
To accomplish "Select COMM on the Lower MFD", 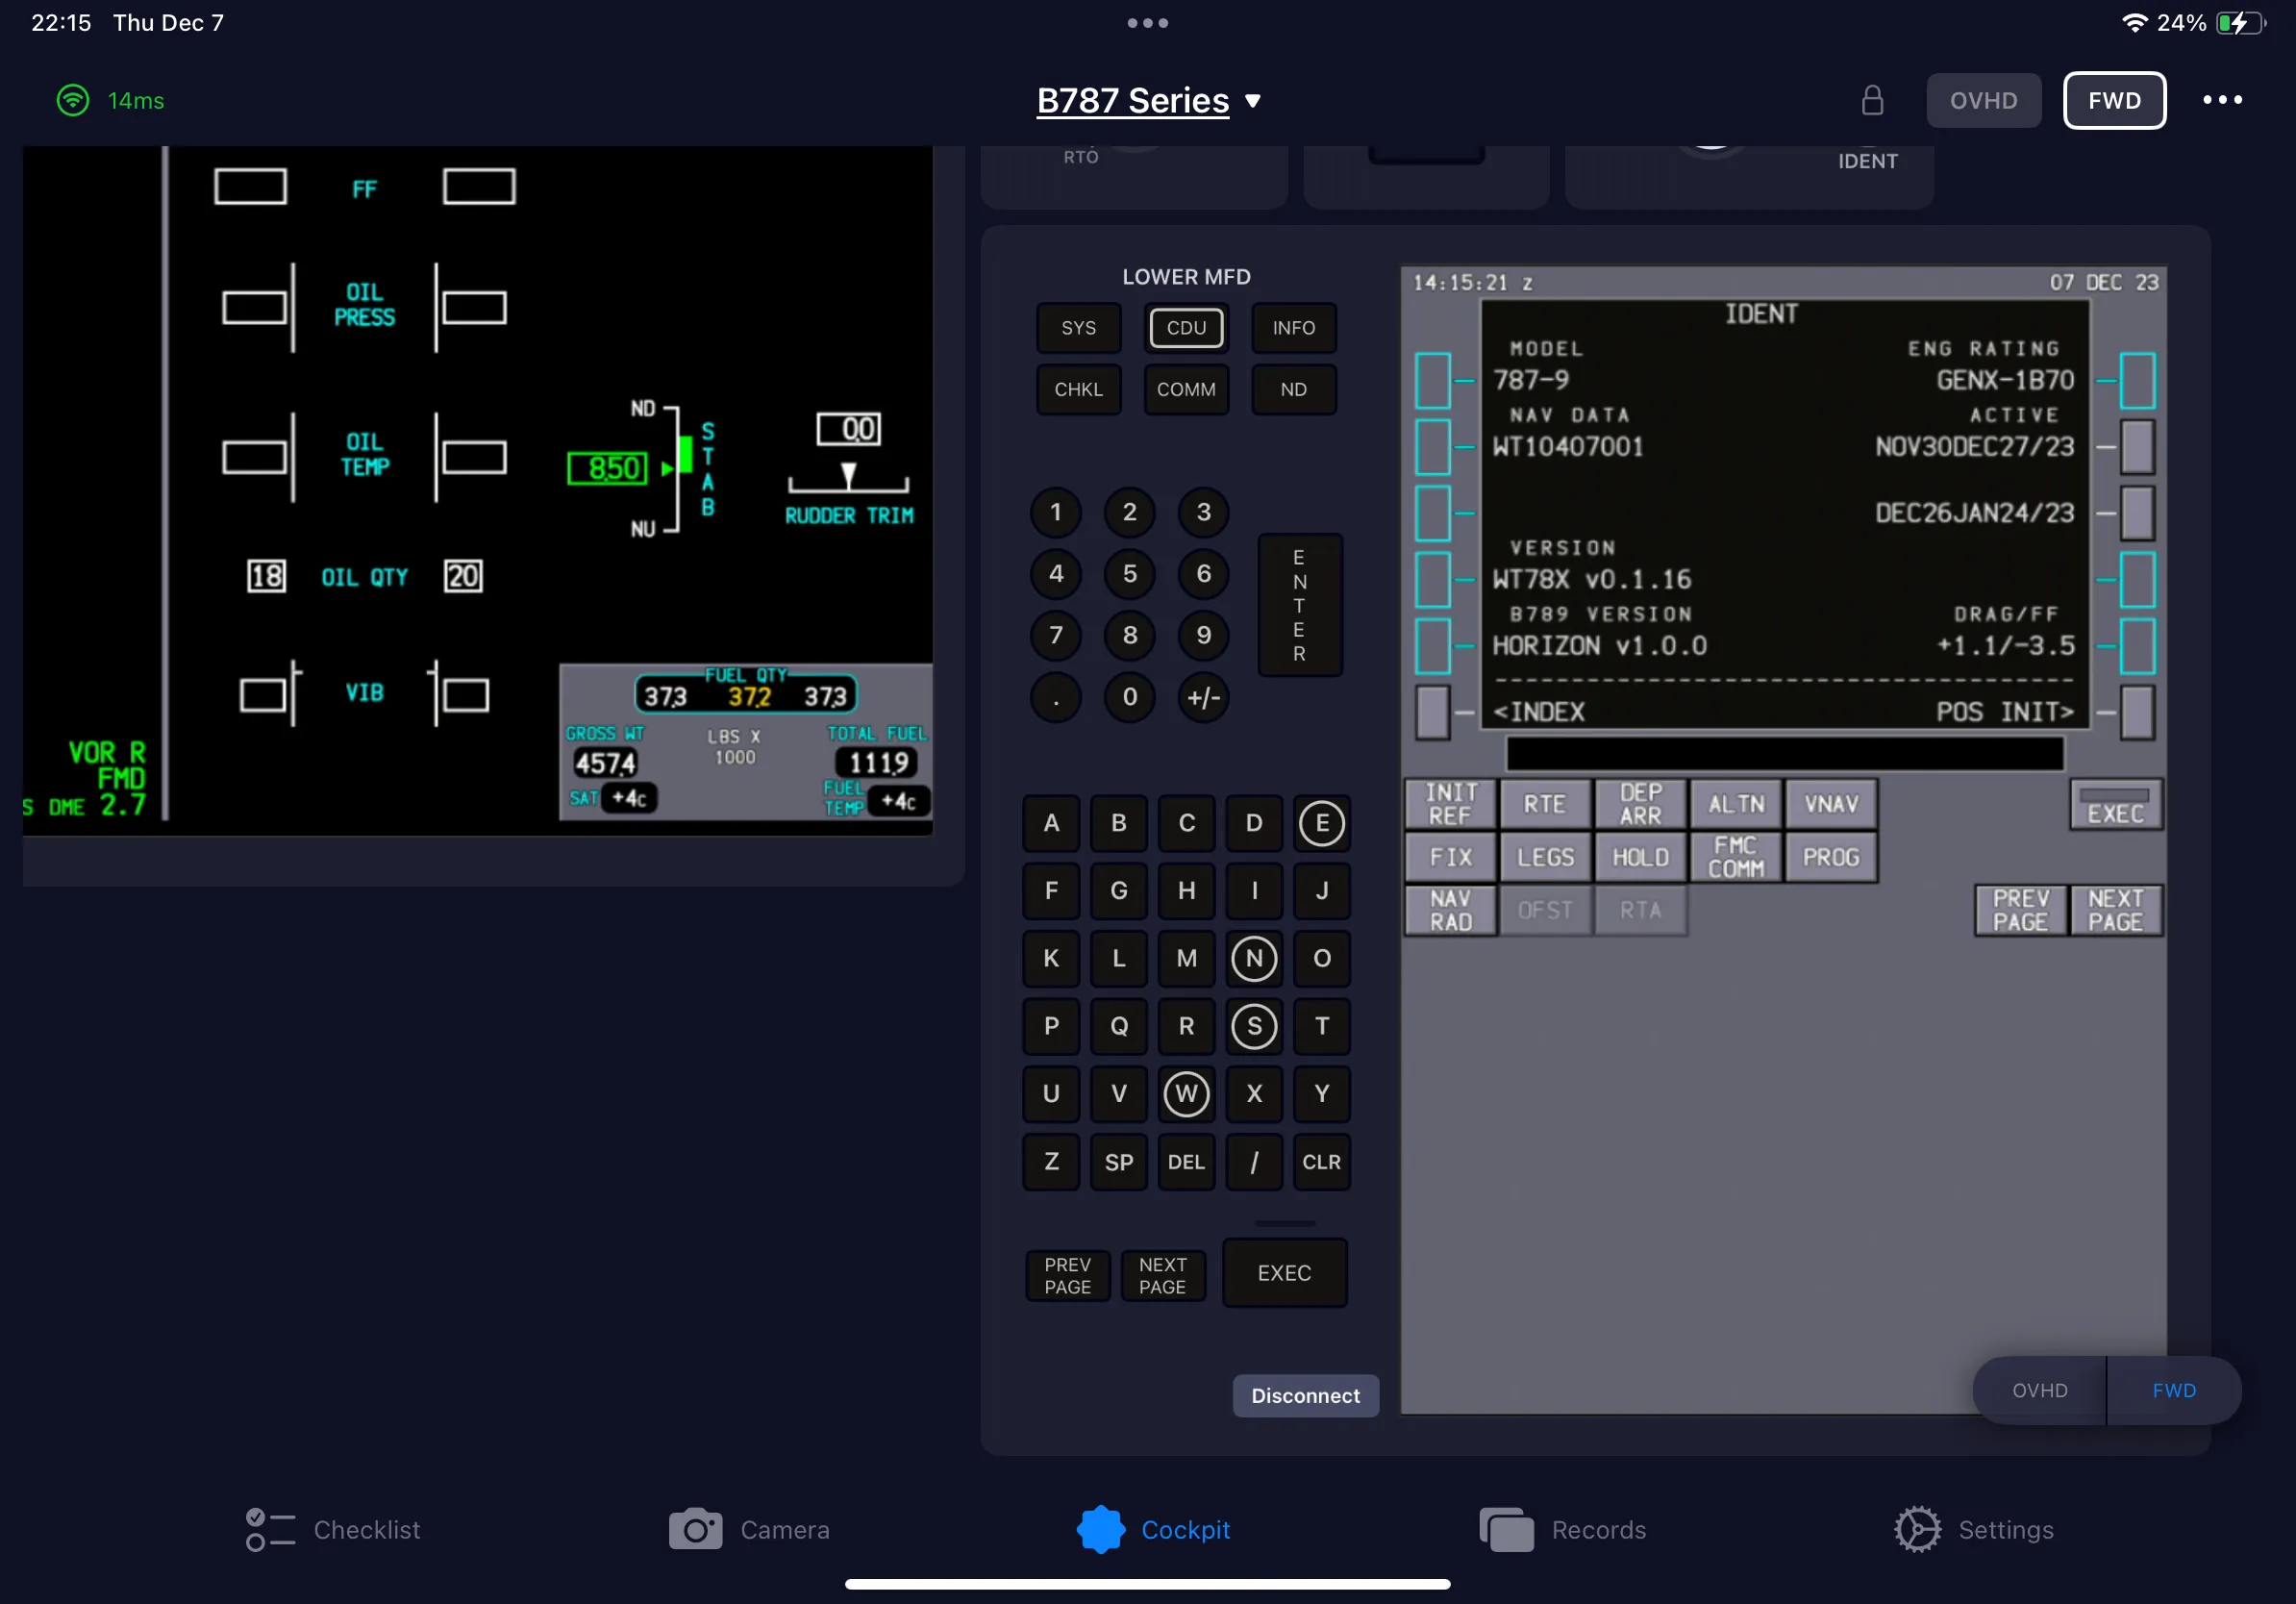I will [x=1186, y=389].
